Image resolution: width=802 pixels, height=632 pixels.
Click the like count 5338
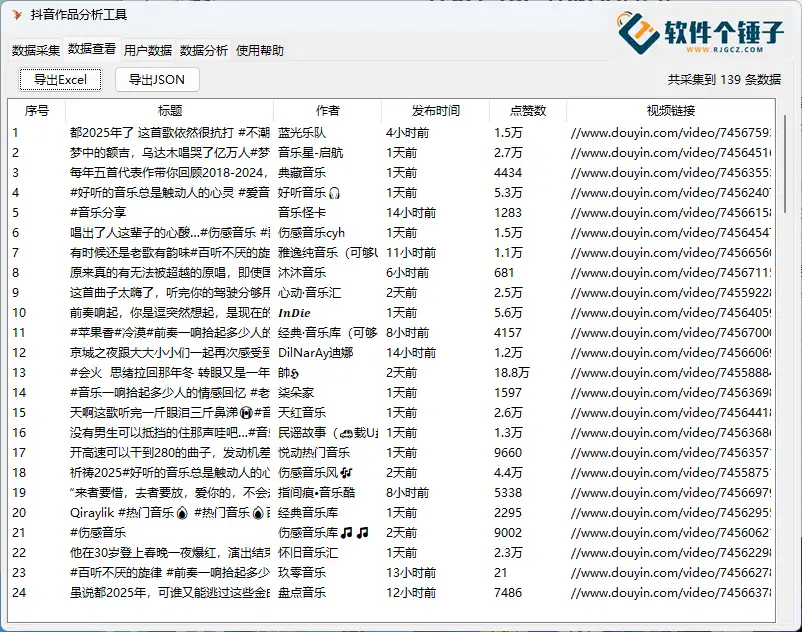click(508, 492)
